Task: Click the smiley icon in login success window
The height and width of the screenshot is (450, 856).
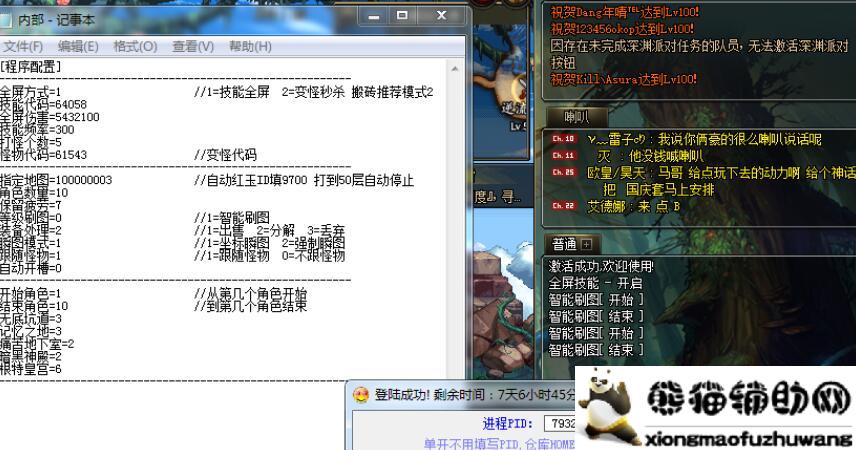Action: [x=361, y=394]
